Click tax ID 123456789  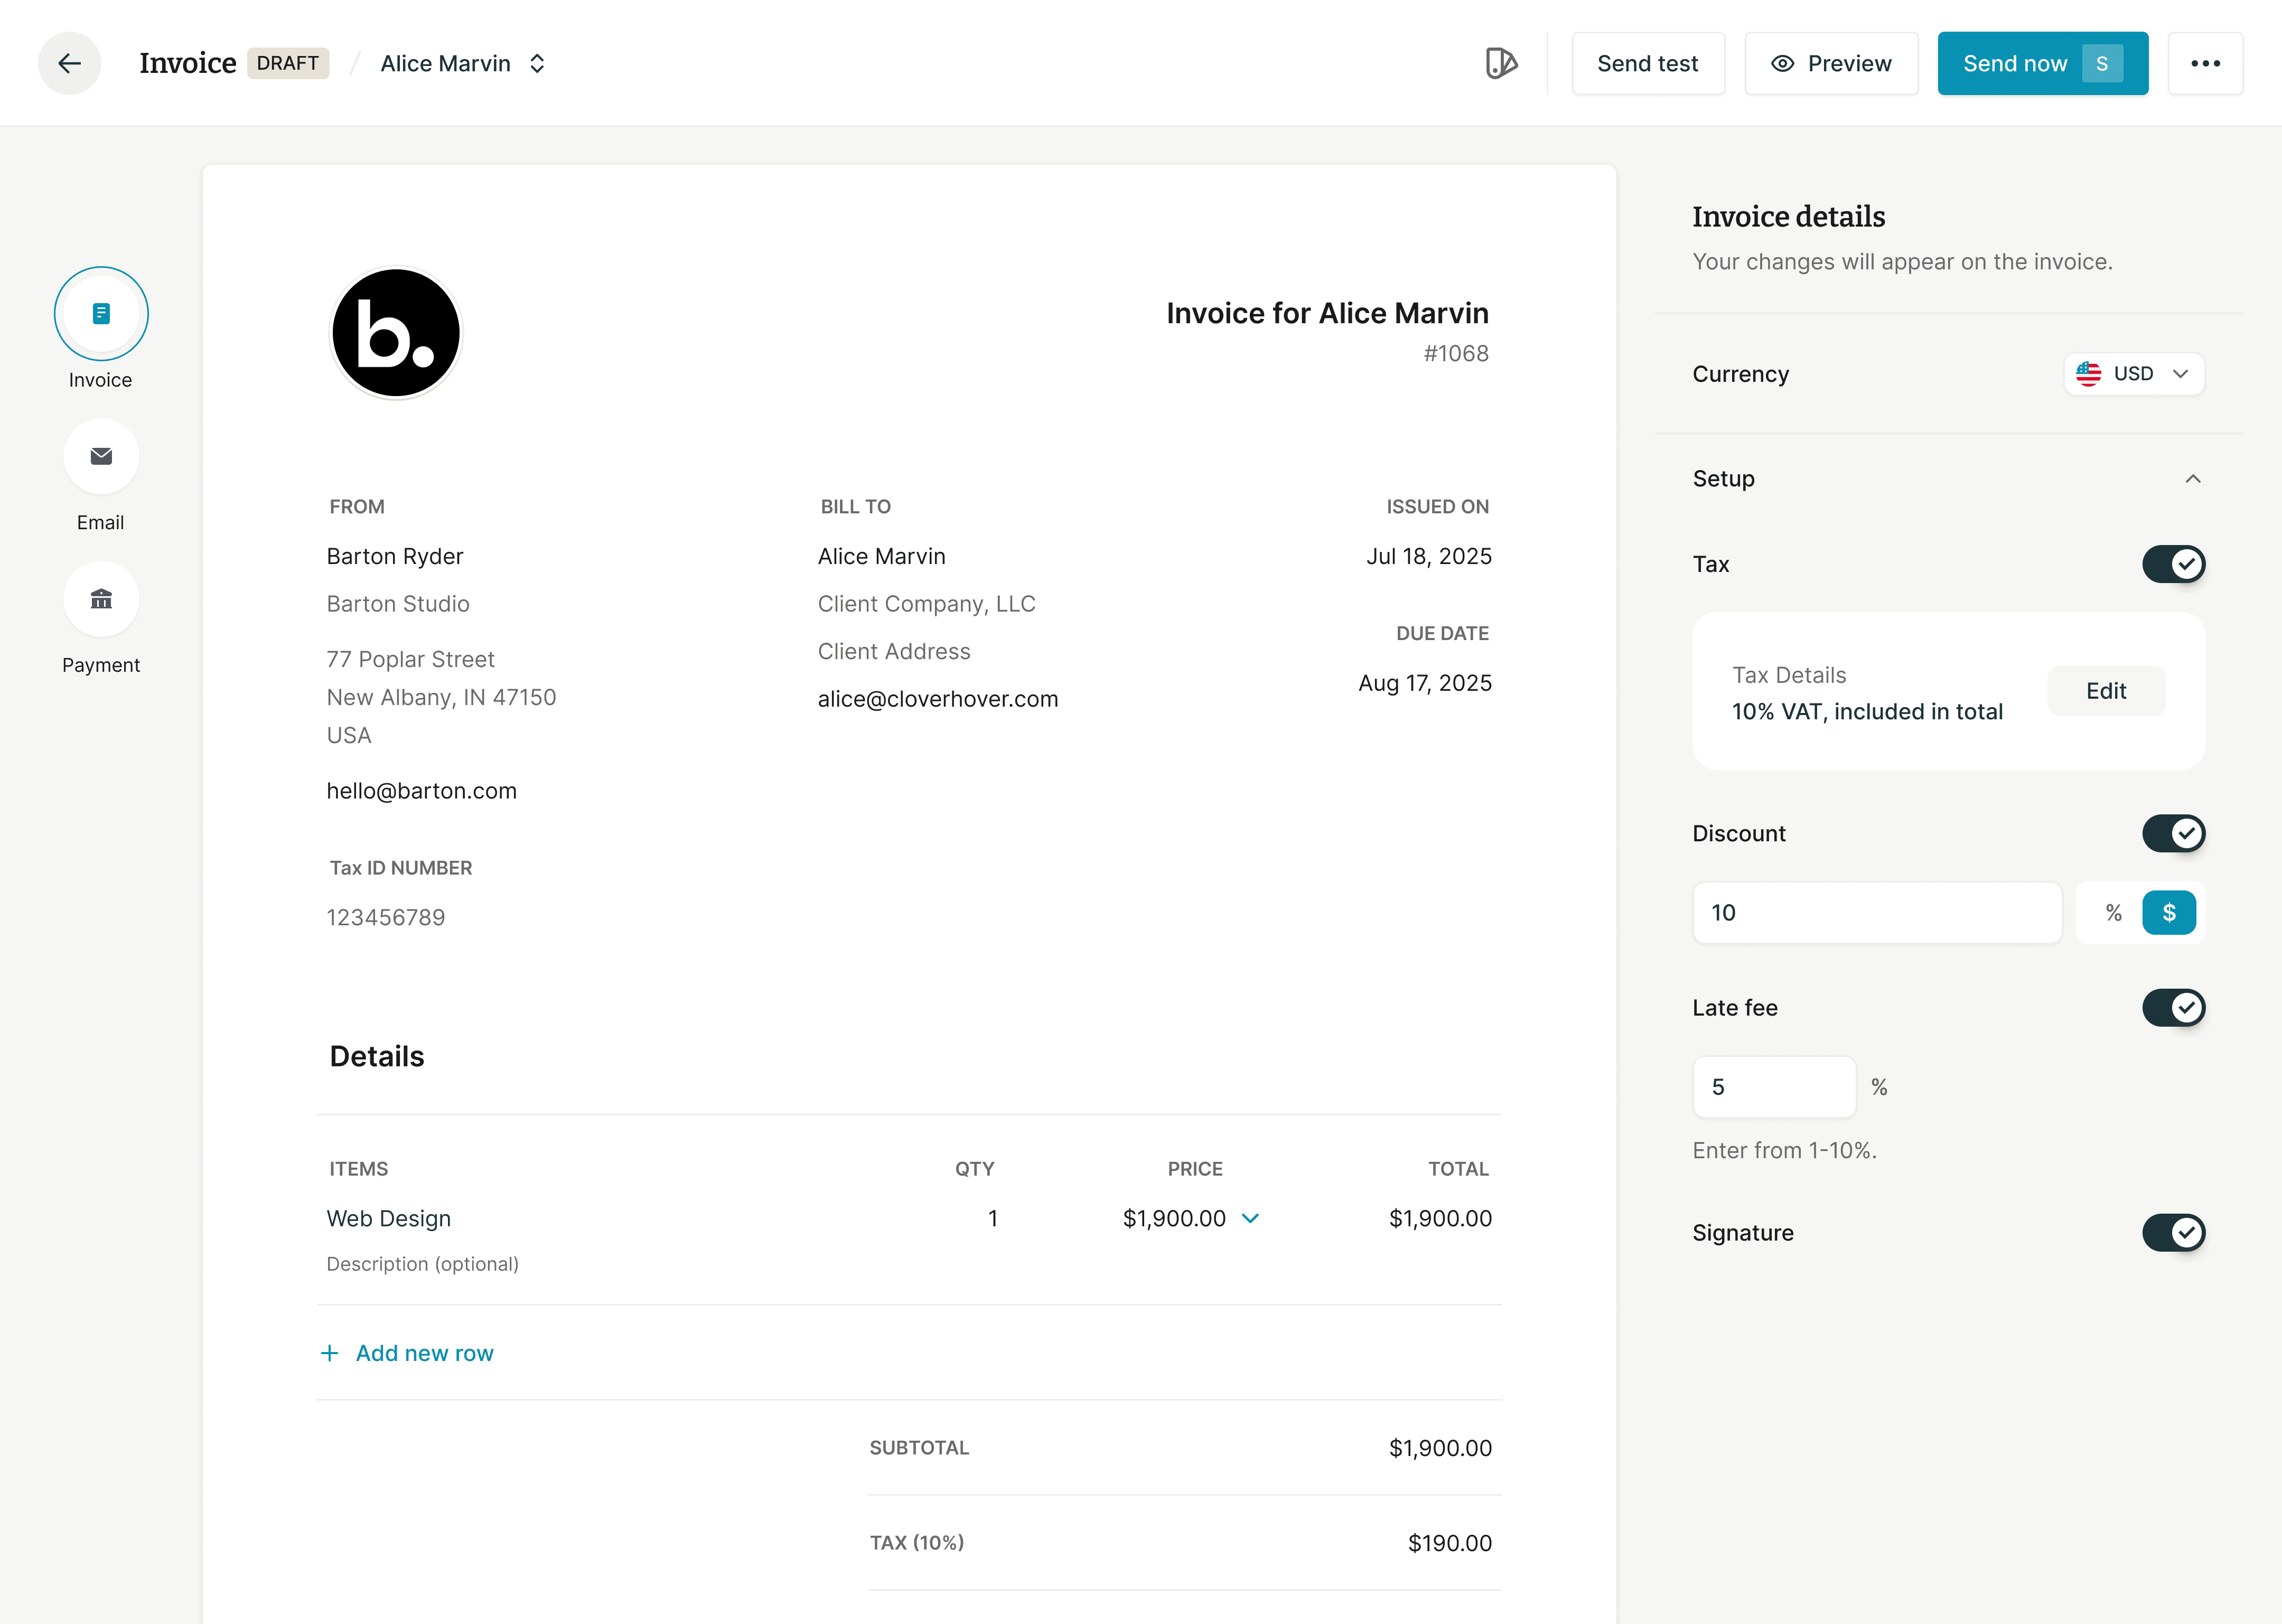[386, 917]
